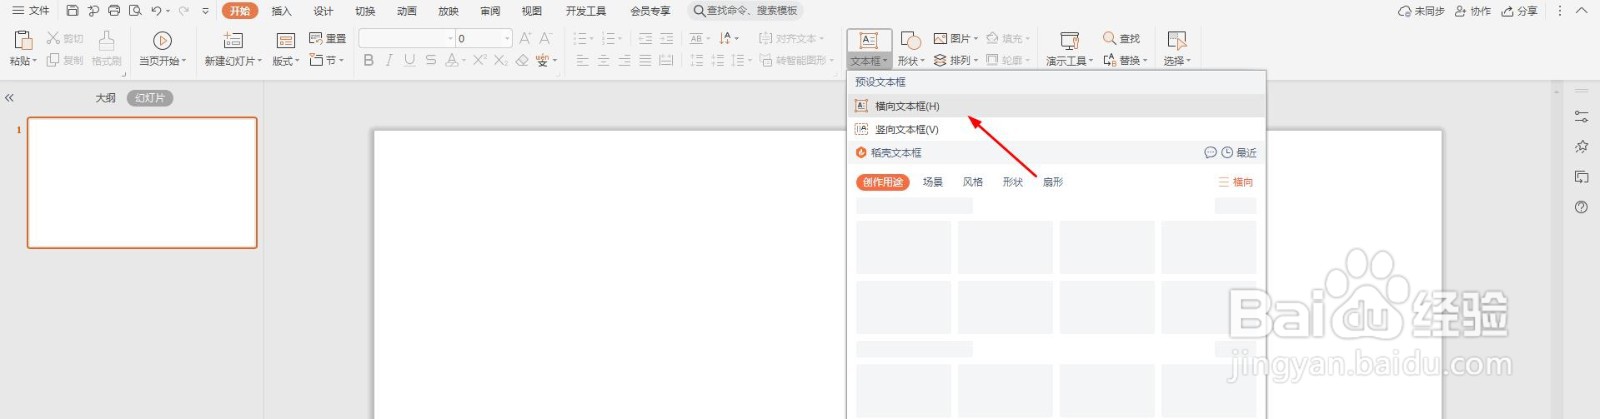Click the Recent (最近) link

tap(1240, 153)
